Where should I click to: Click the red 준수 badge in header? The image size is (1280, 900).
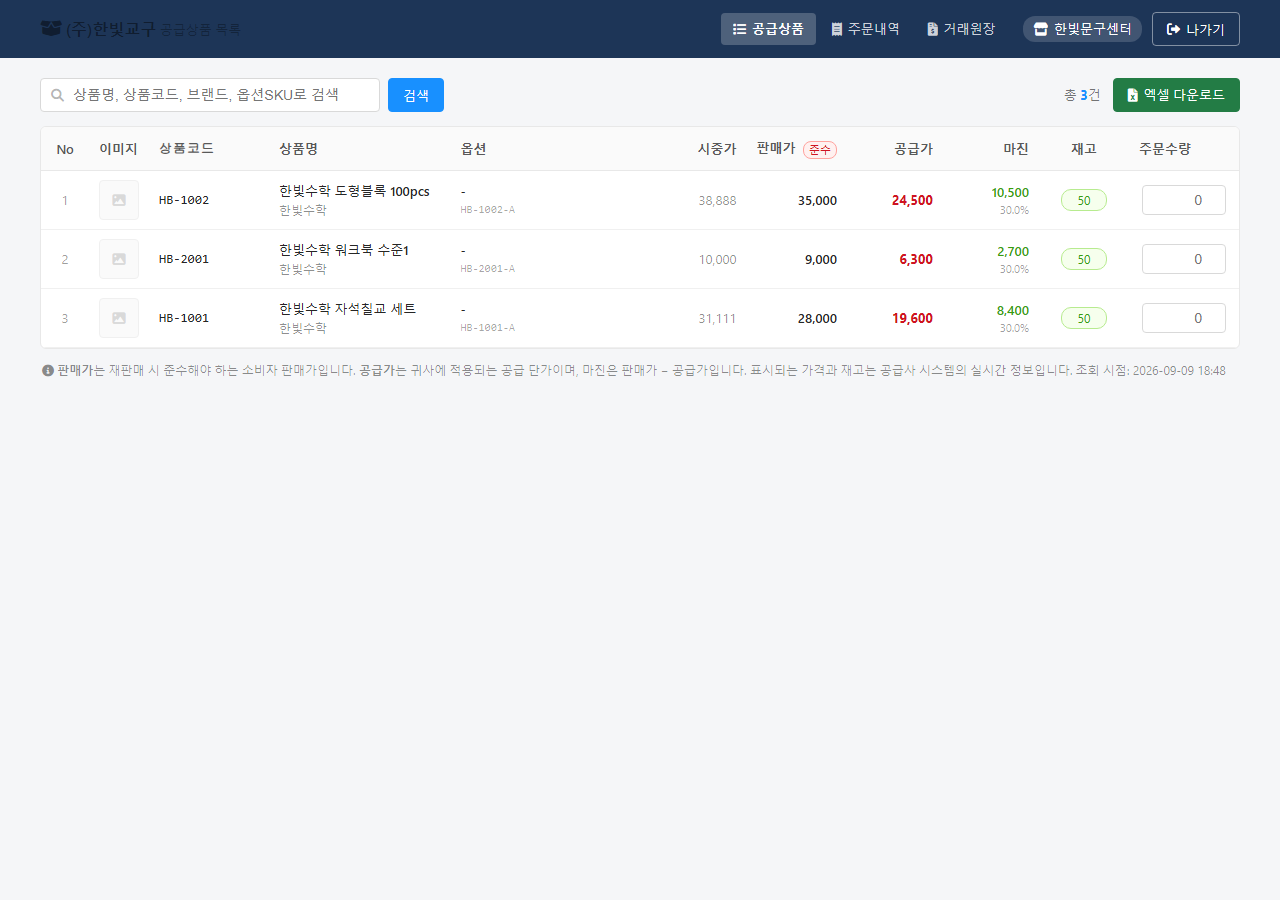(820, 149)
